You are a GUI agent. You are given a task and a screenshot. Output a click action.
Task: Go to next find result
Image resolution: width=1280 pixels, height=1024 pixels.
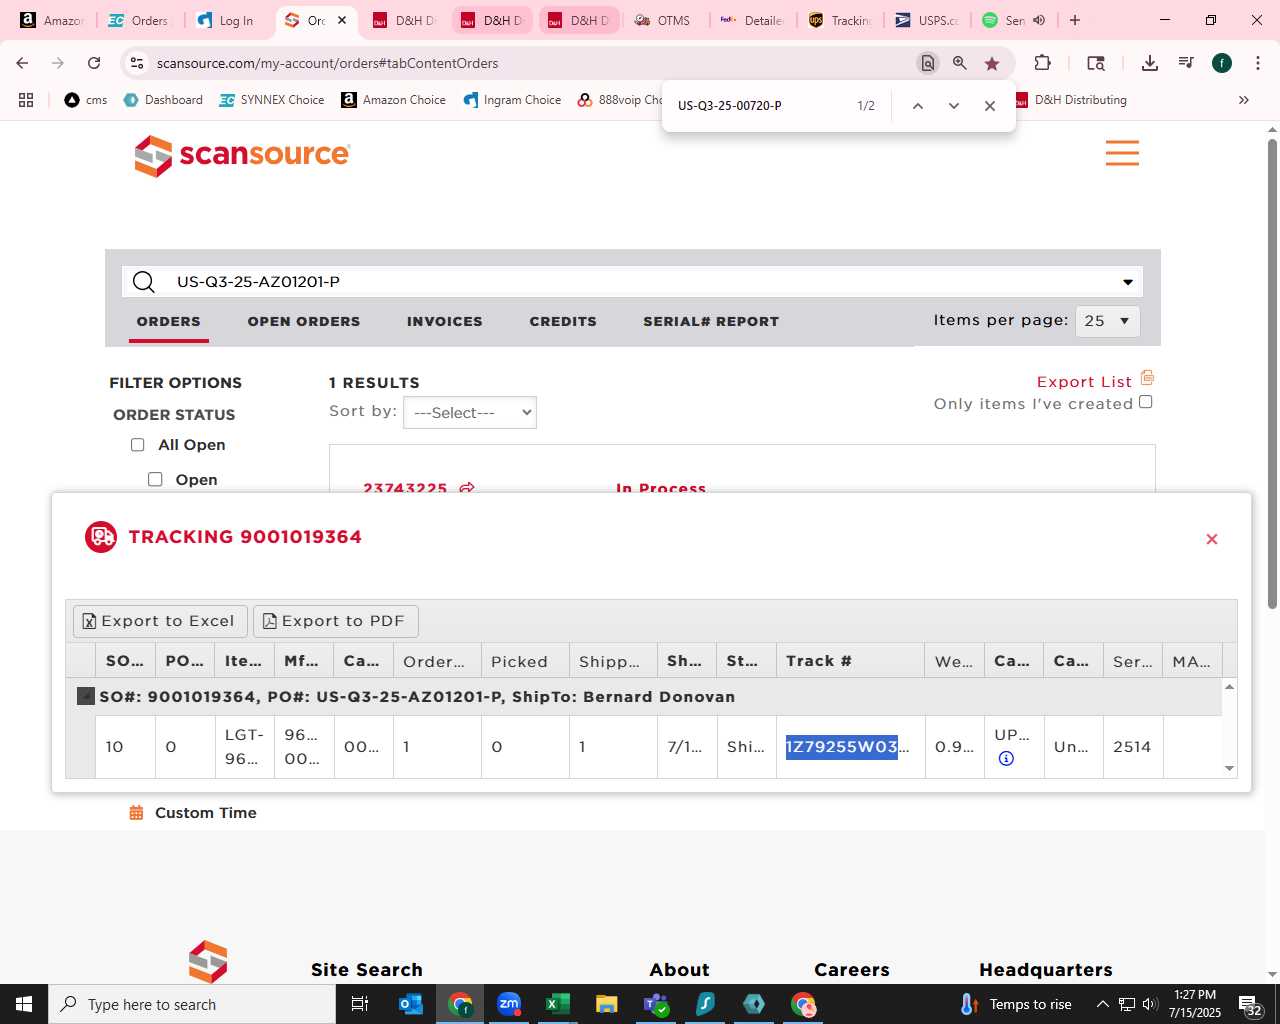(x=953, y=106)
